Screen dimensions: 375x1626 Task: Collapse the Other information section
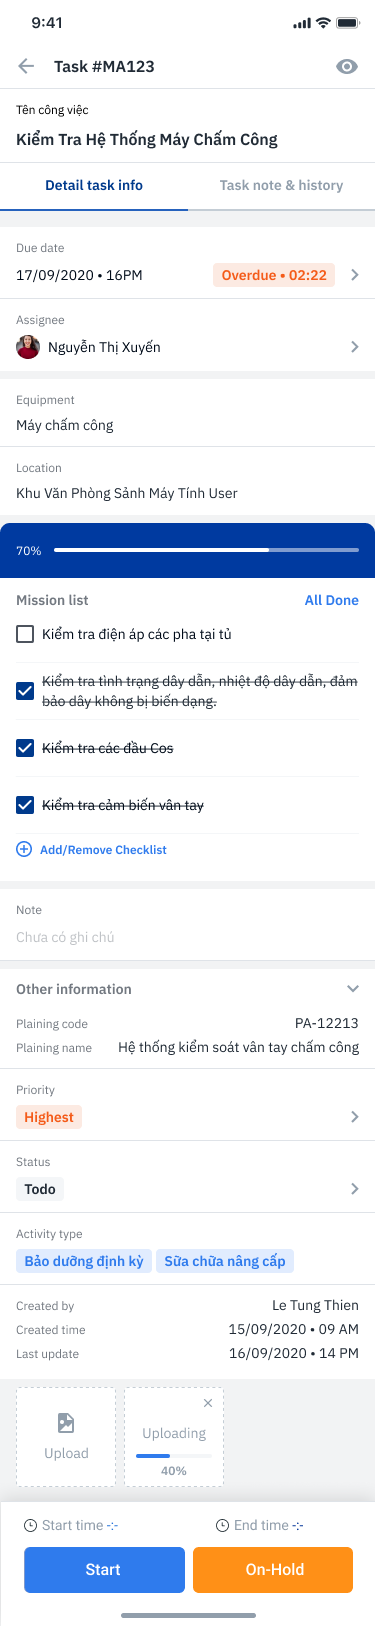pyautogui.click(x=353, y=989)
